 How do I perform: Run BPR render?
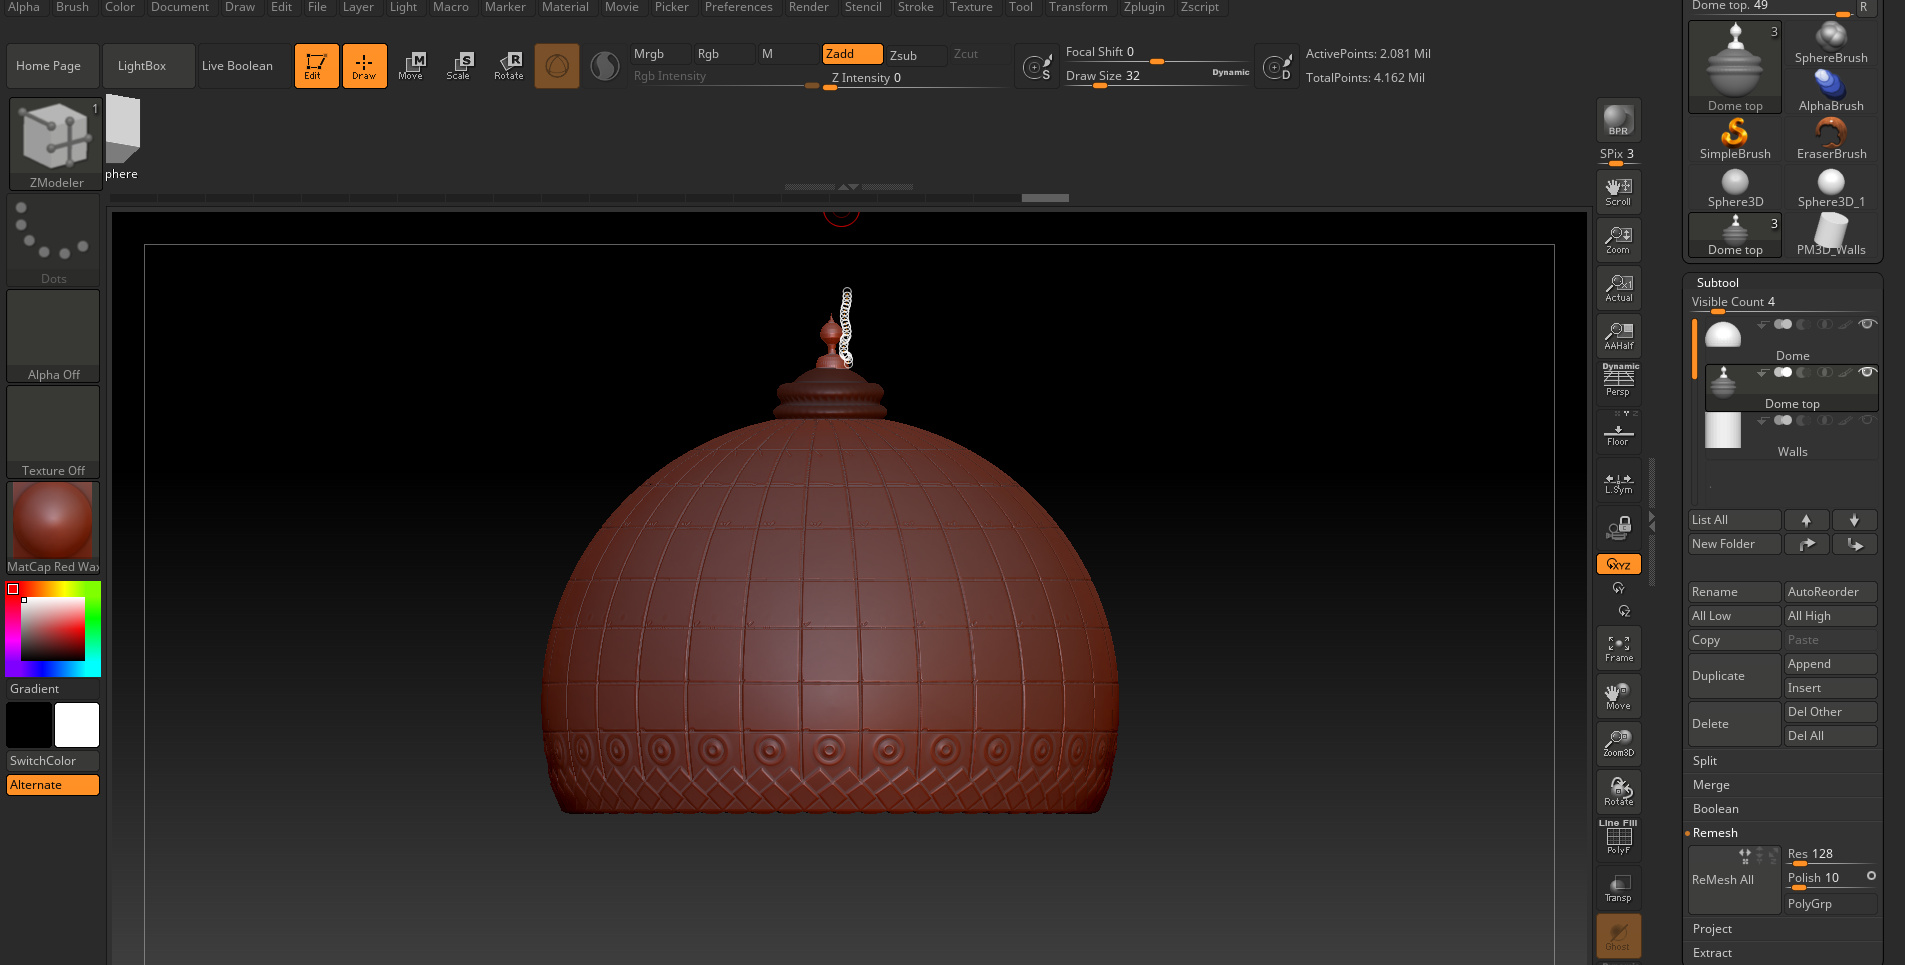point(1618,121)
